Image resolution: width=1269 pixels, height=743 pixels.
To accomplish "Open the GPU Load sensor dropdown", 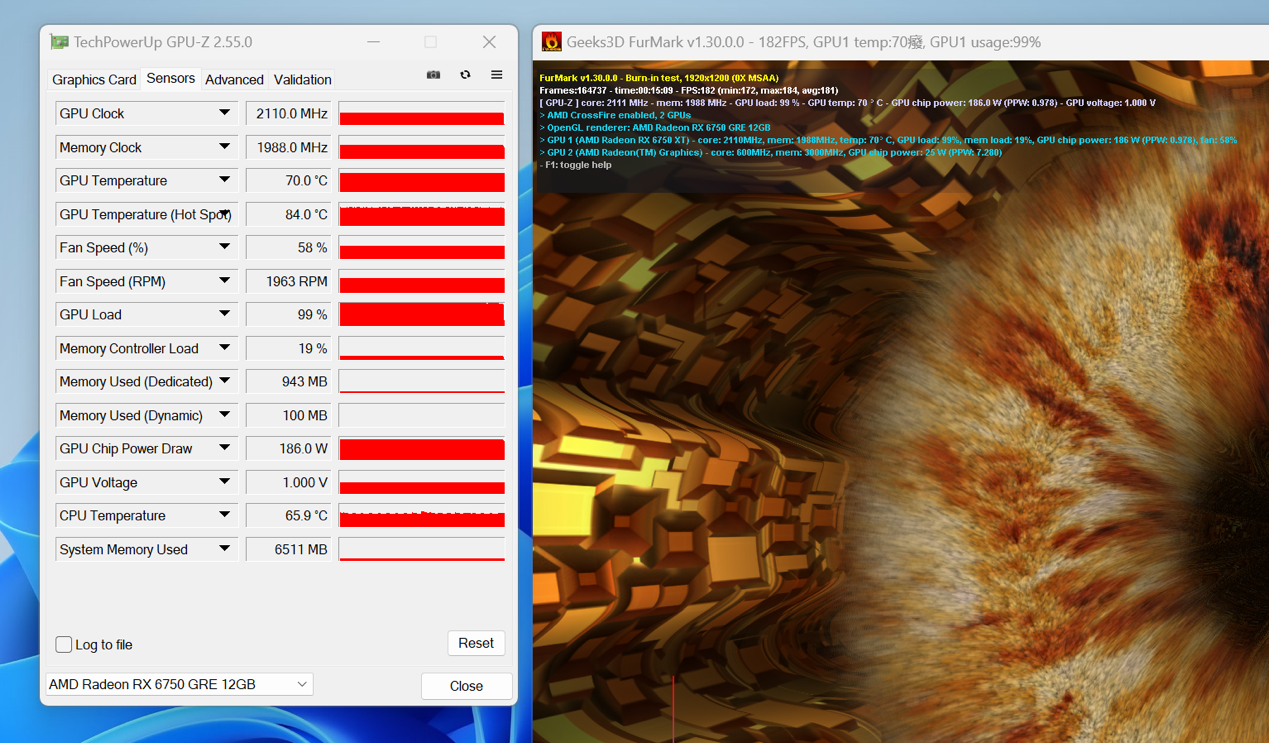I will pos(225,315).
